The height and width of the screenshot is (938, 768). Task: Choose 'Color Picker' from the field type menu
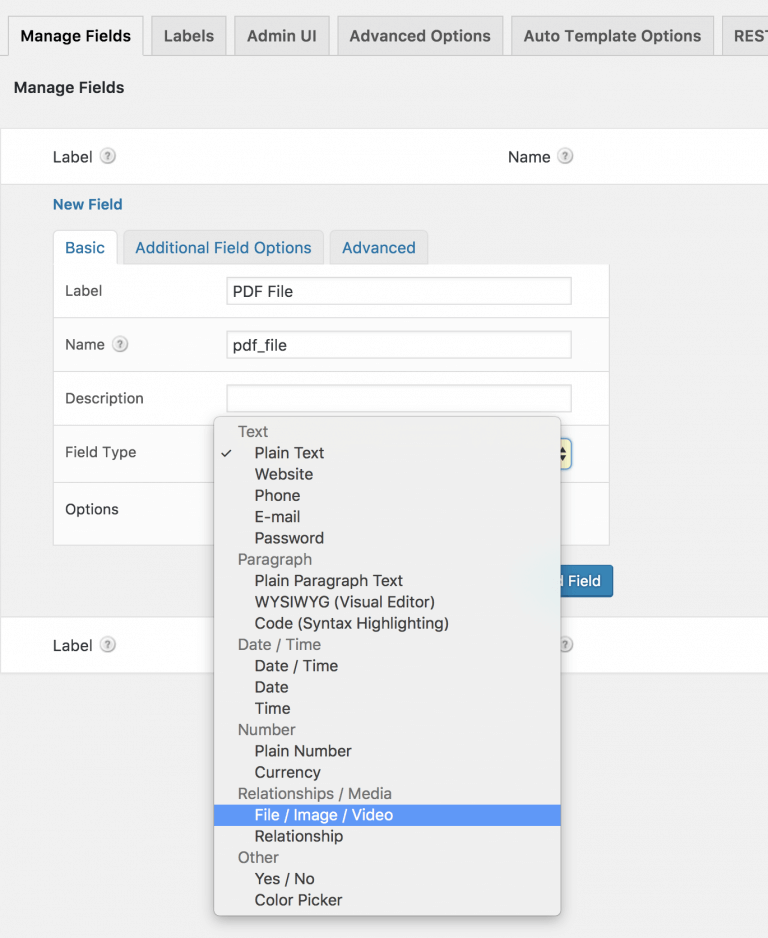coord(298,900)
